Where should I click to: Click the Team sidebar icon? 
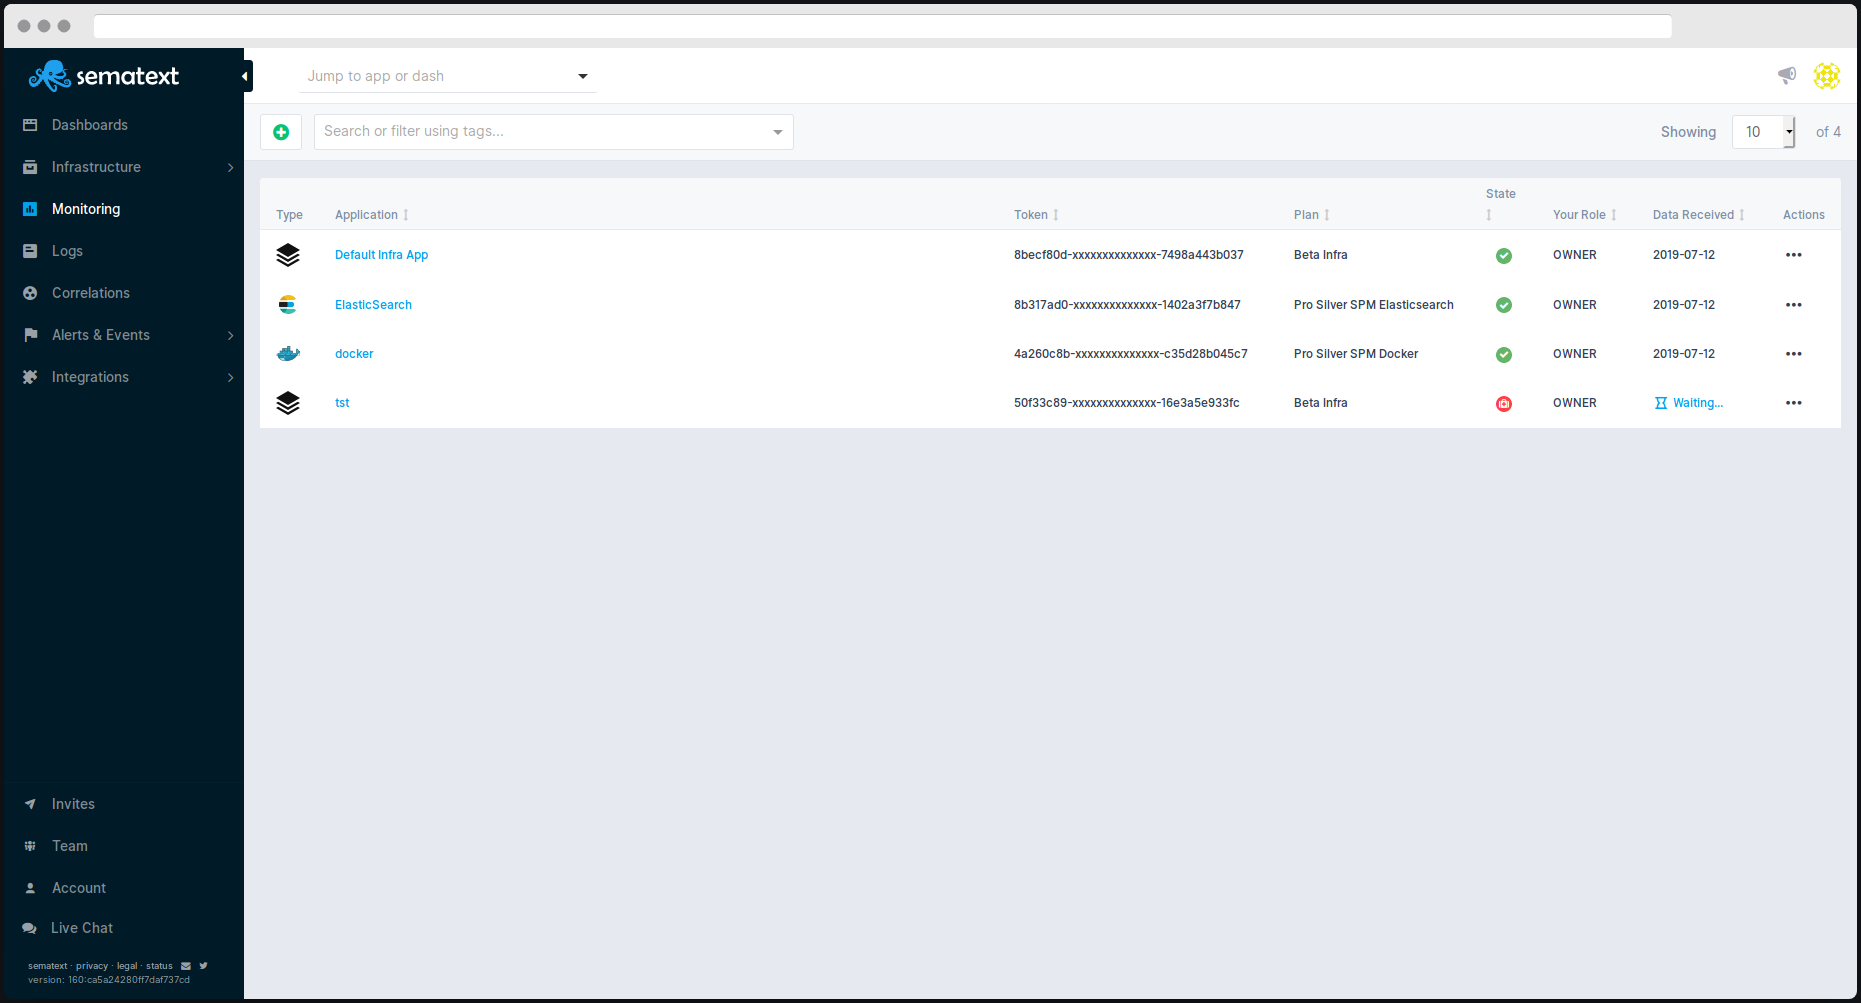point(30,846)
